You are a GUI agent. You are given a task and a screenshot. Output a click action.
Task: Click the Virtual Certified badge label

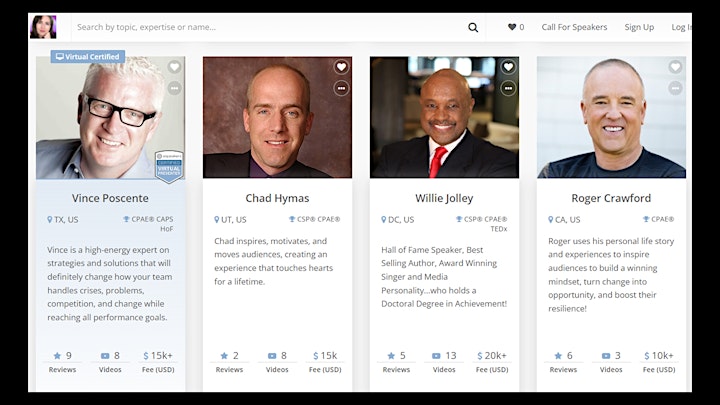tap(88, 56)
